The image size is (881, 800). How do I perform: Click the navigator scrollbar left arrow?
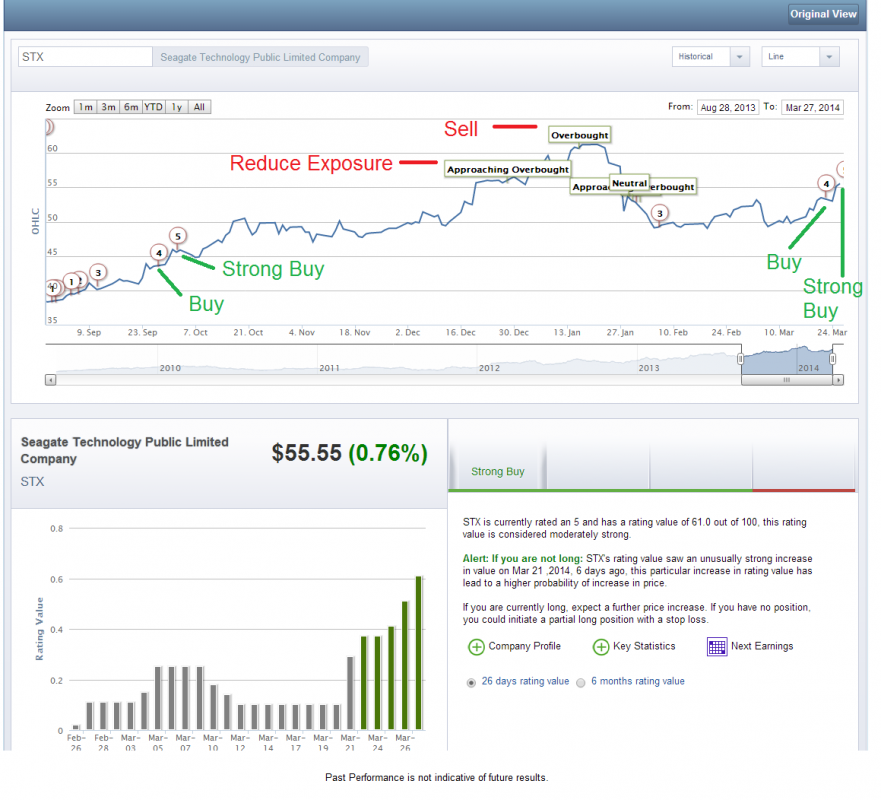tap(50, 380)
